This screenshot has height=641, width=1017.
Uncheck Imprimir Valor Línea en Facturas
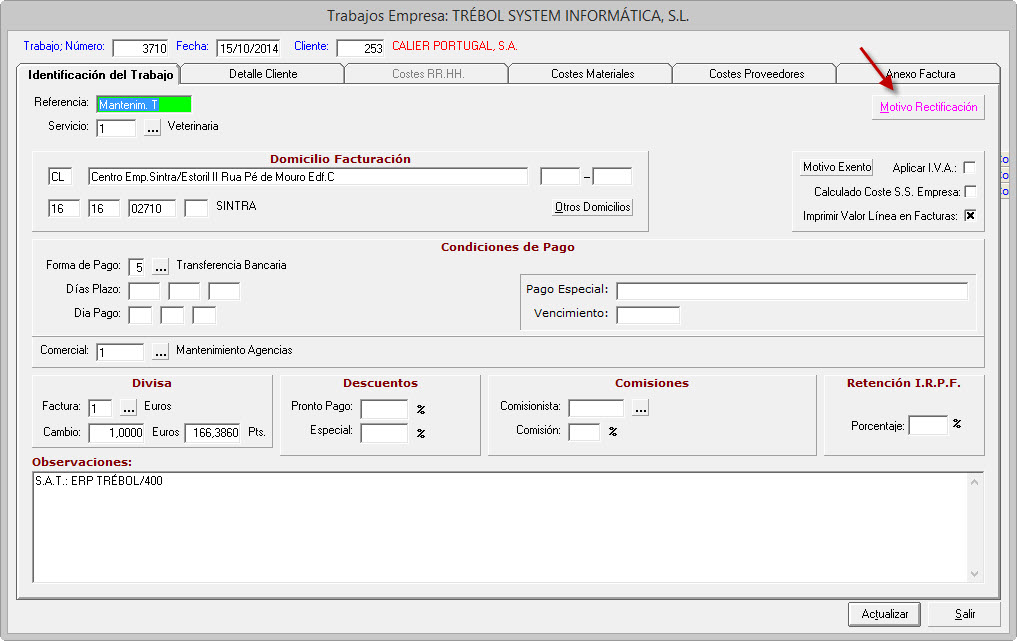(970, 215)
